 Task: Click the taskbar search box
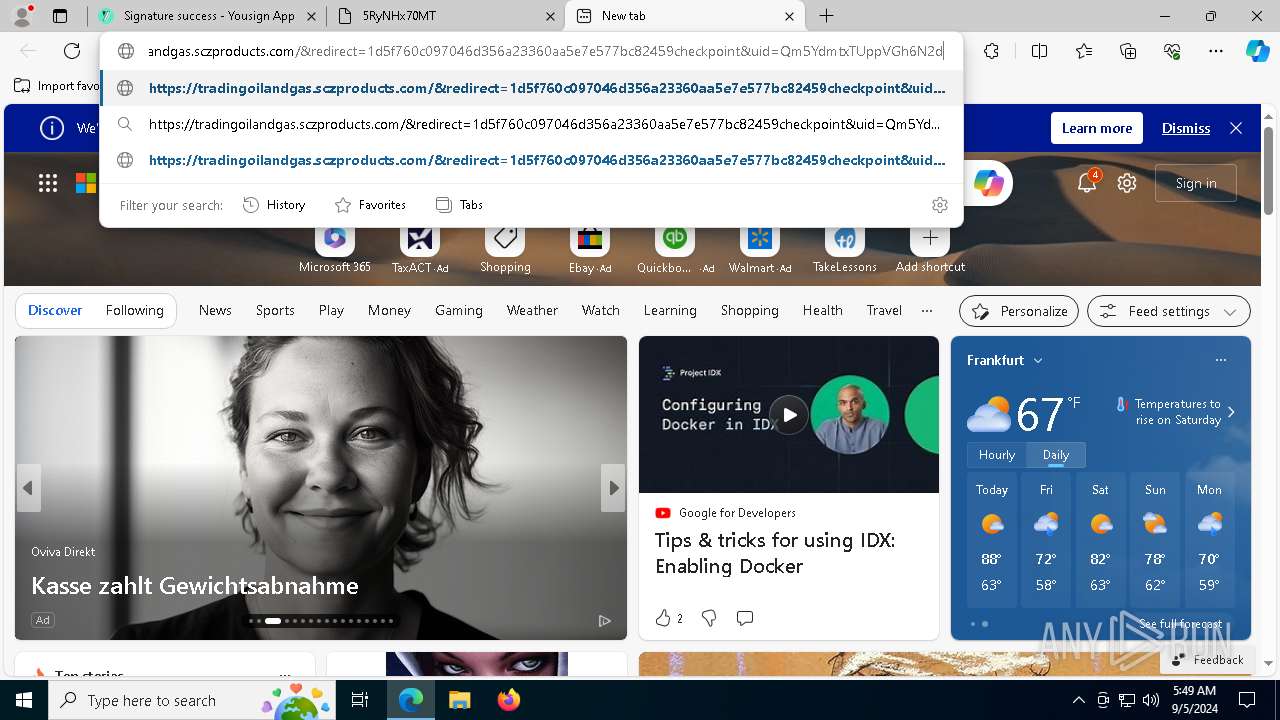191,700
